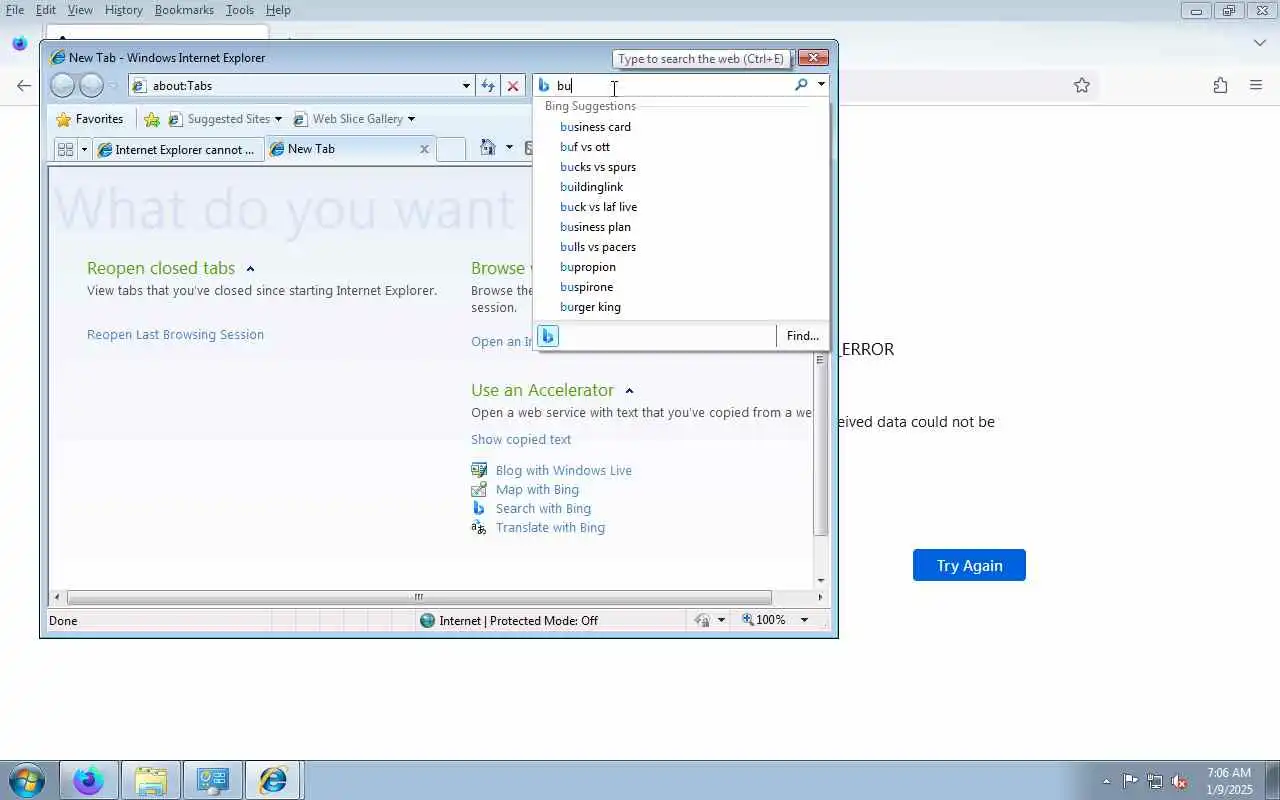Click the vertical scrollbar down arrow in IE
The image size is (1280, 800).
click(x=821, y=580)
